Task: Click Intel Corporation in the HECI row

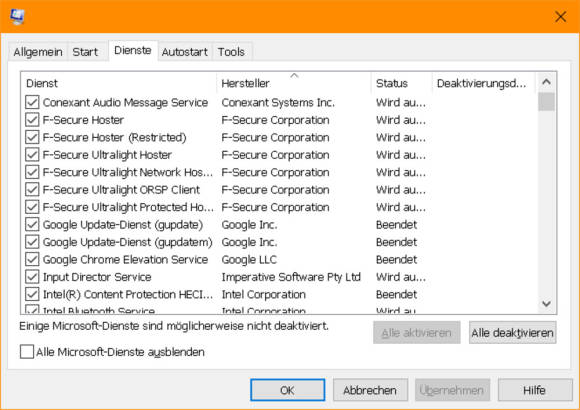Action: (x=263, y=295)
